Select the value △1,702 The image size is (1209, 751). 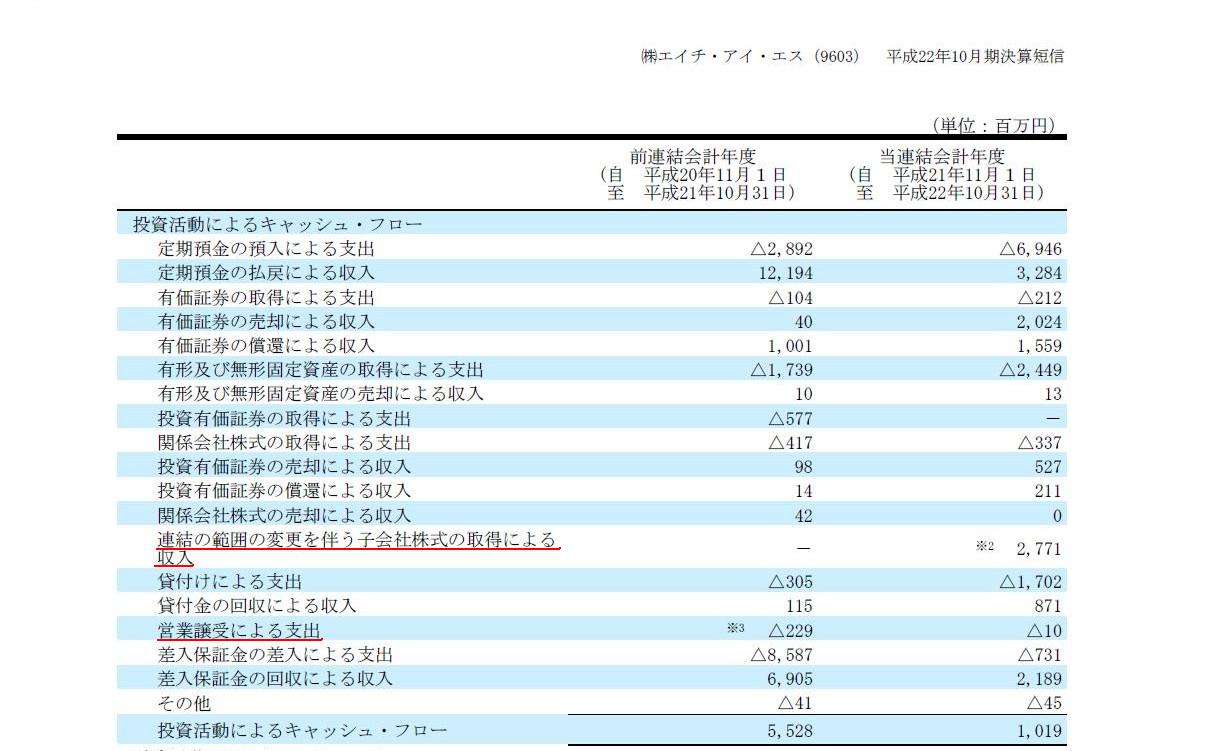1030,582
